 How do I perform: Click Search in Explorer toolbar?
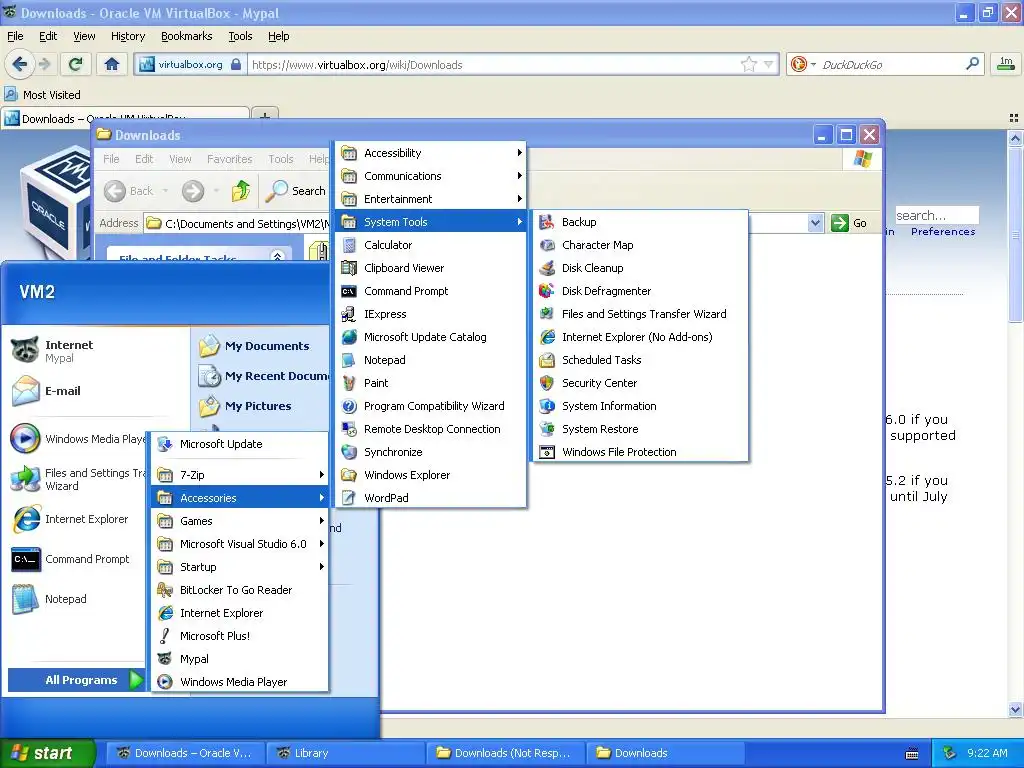(x=296, y=191)
